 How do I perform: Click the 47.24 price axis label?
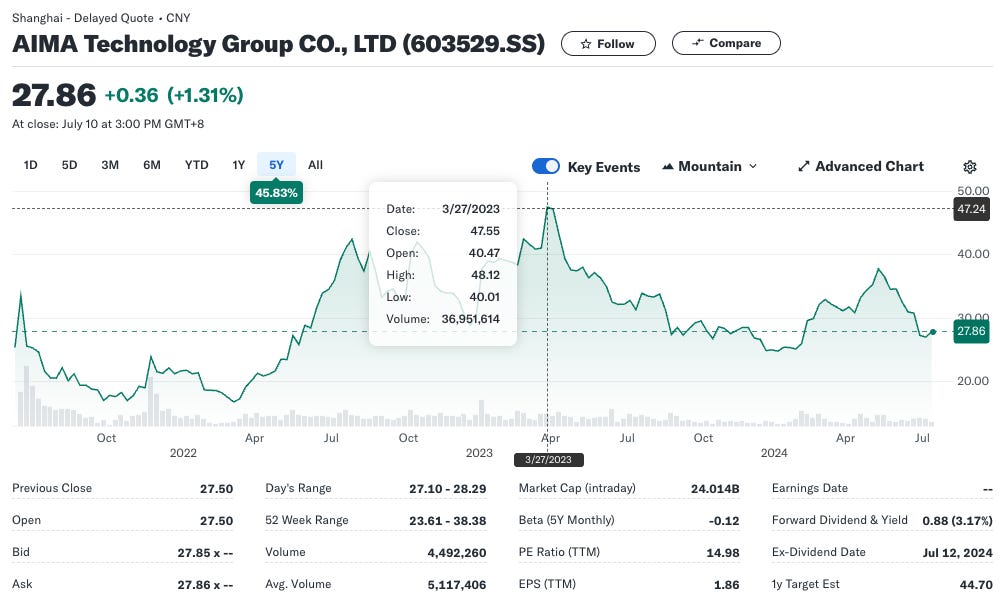[x=971, y=209]
